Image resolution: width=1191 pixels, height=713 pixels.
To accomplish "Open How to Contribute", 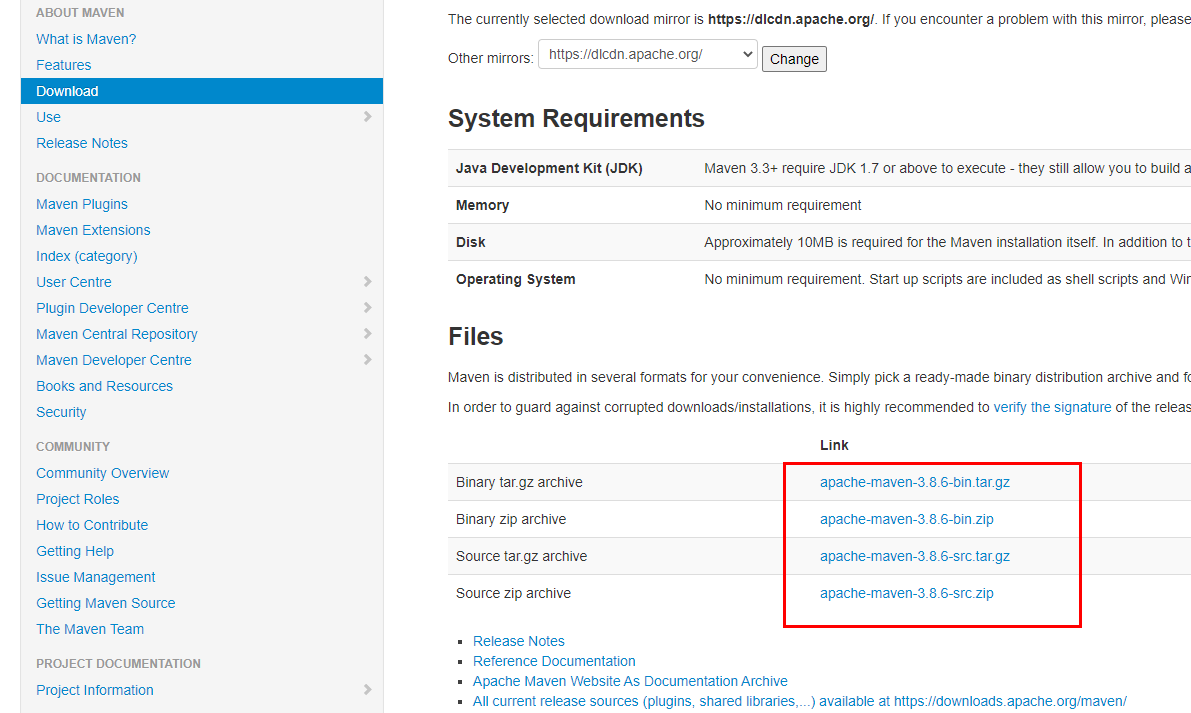I will click(x=92, y=525).
